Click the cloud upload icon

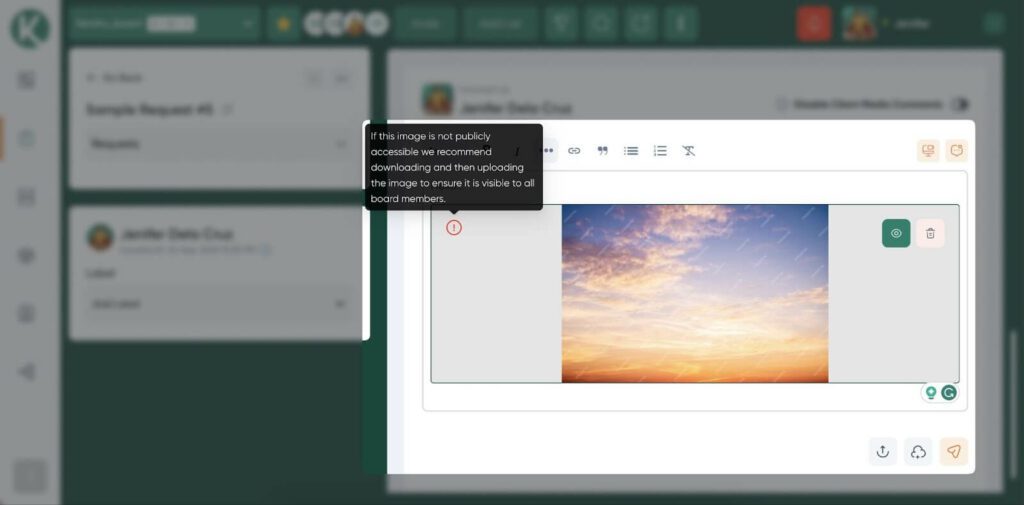click(918, 452)
